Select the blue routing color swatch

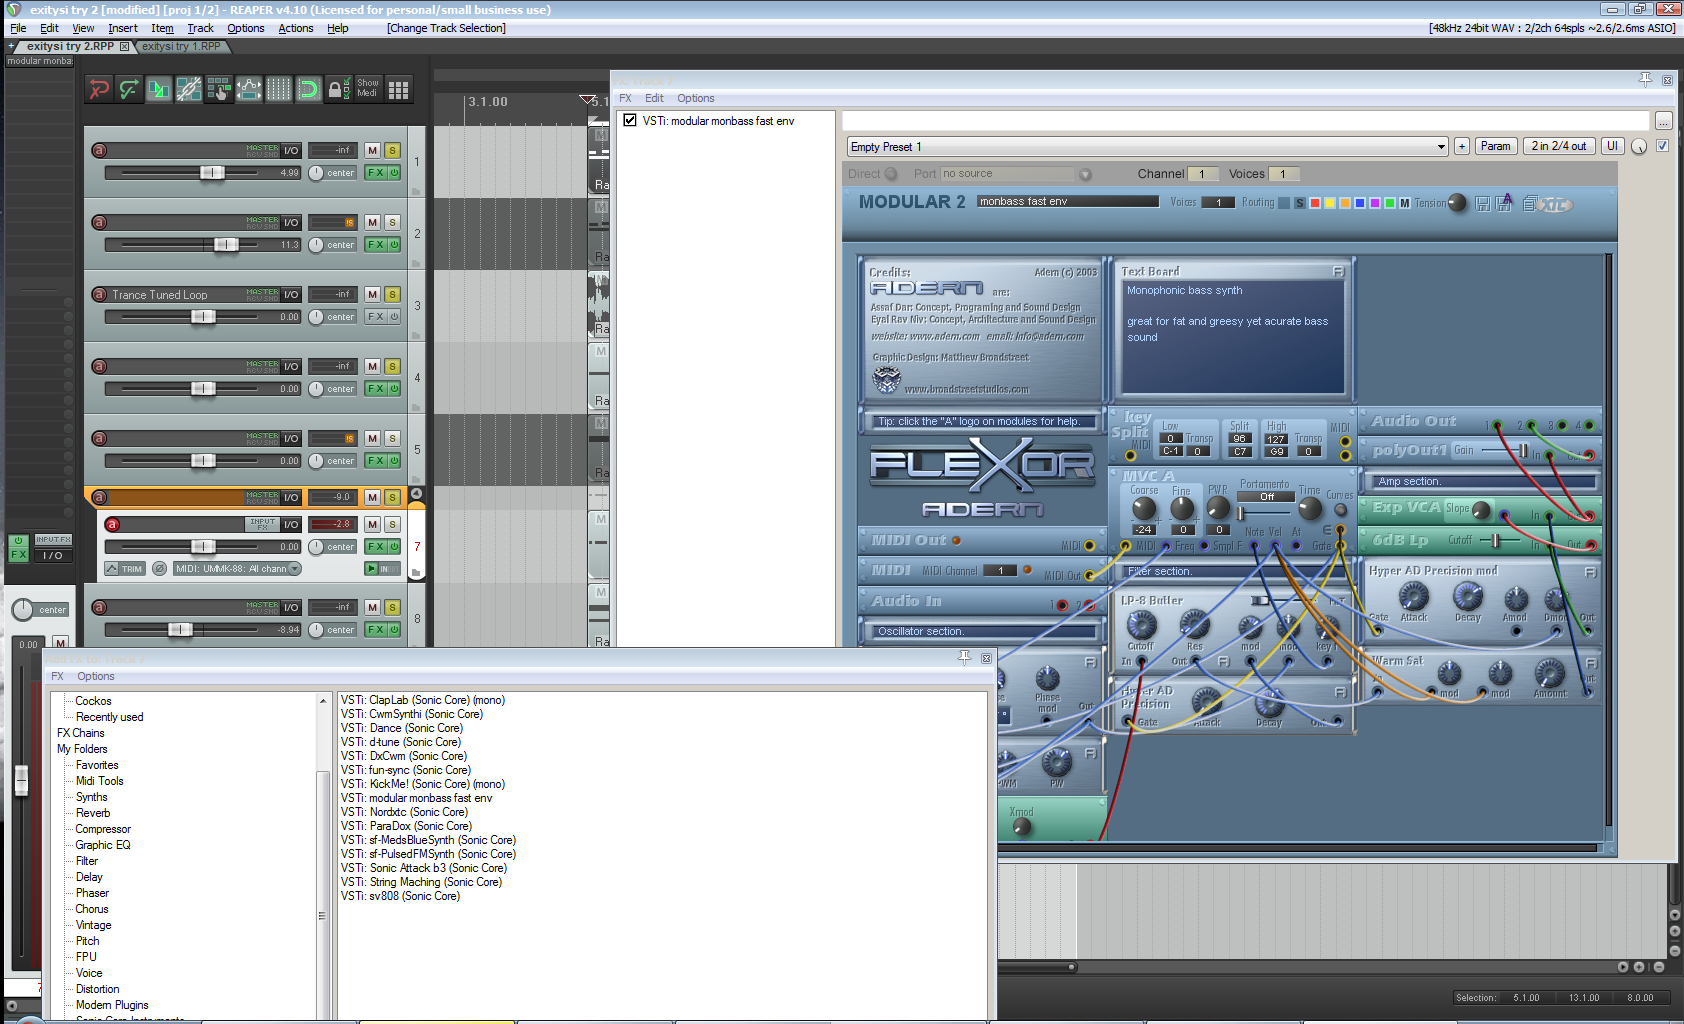[1360, 203]
